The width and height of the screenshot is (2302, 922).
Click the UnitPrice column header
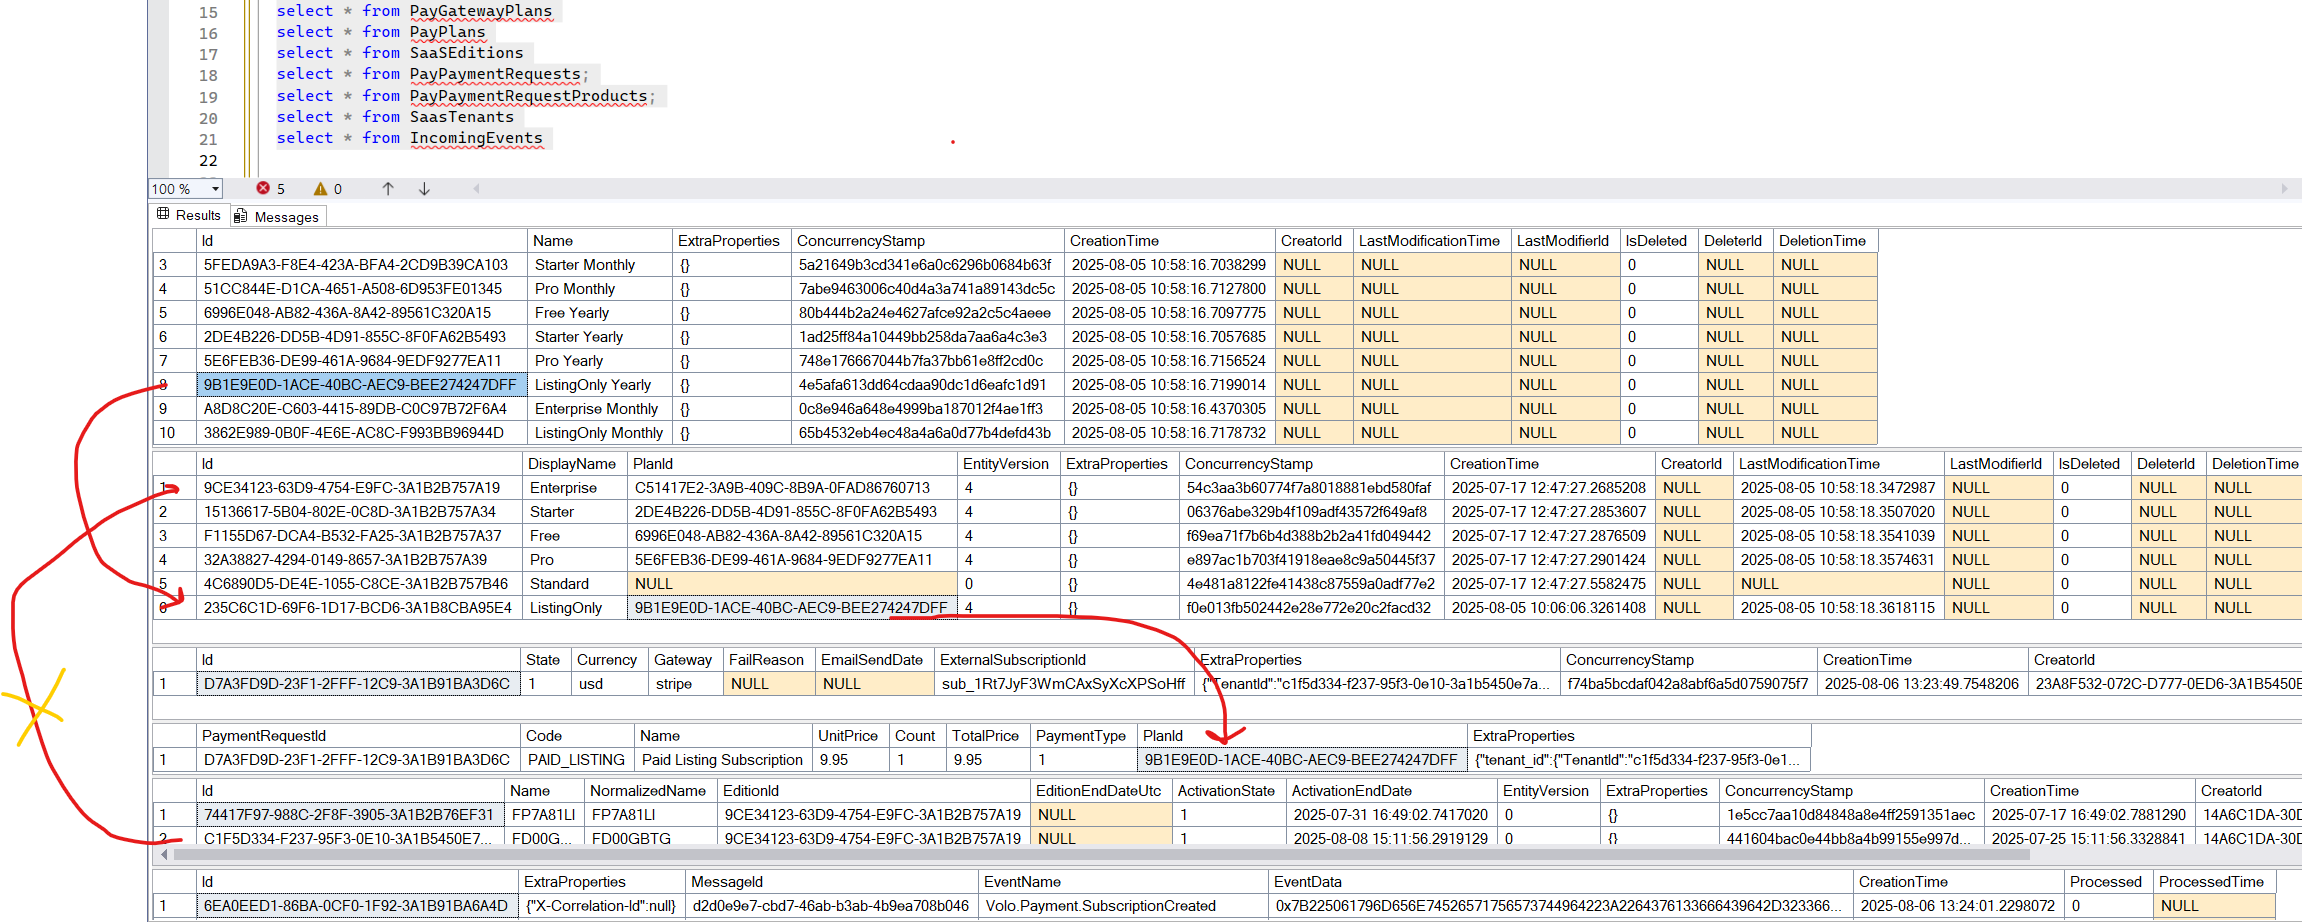click(x=851, y=736)
